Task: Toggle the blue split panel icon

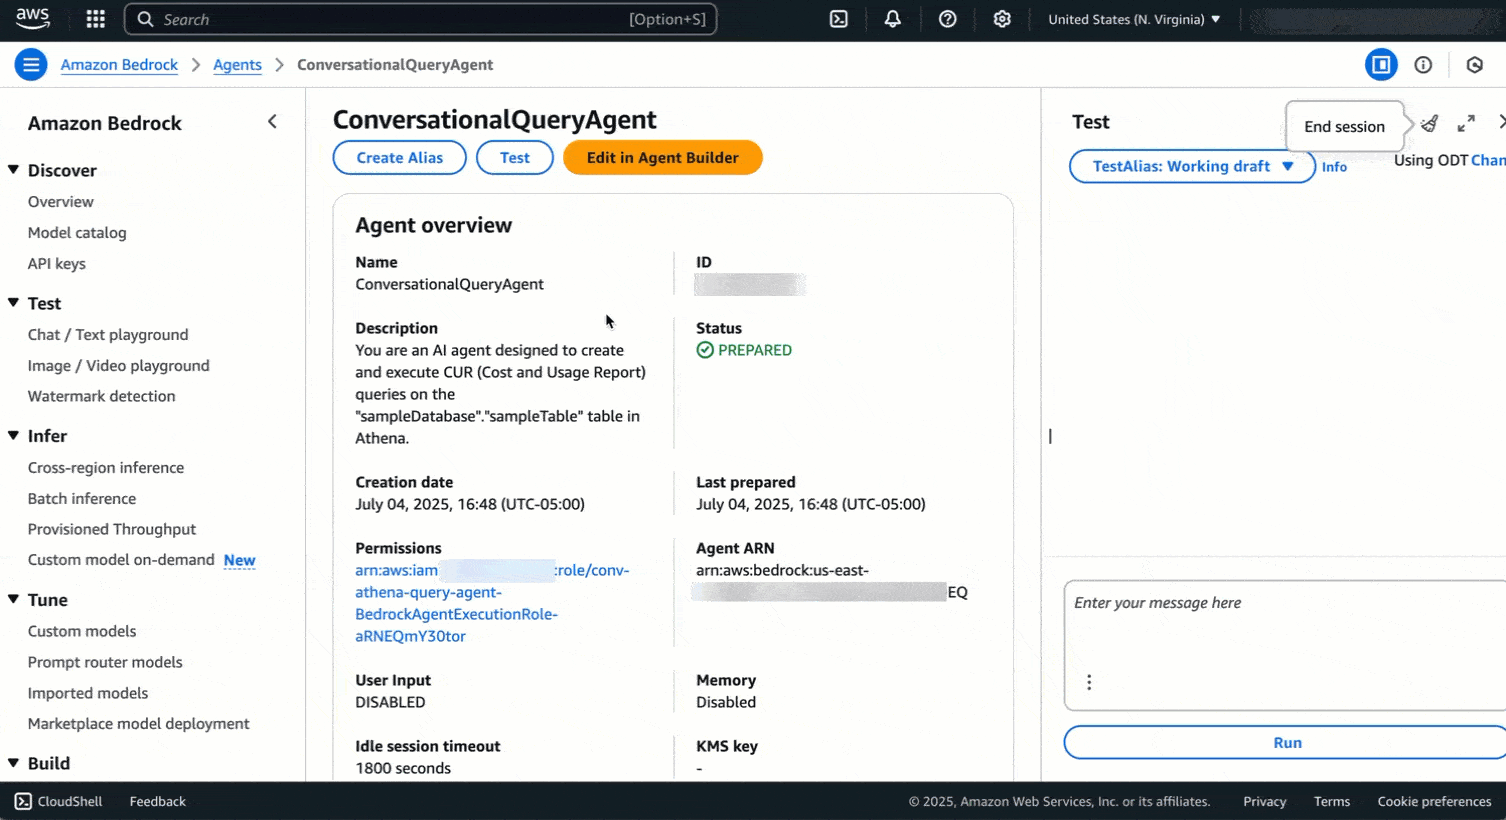Action: [x=1382, y=65]
